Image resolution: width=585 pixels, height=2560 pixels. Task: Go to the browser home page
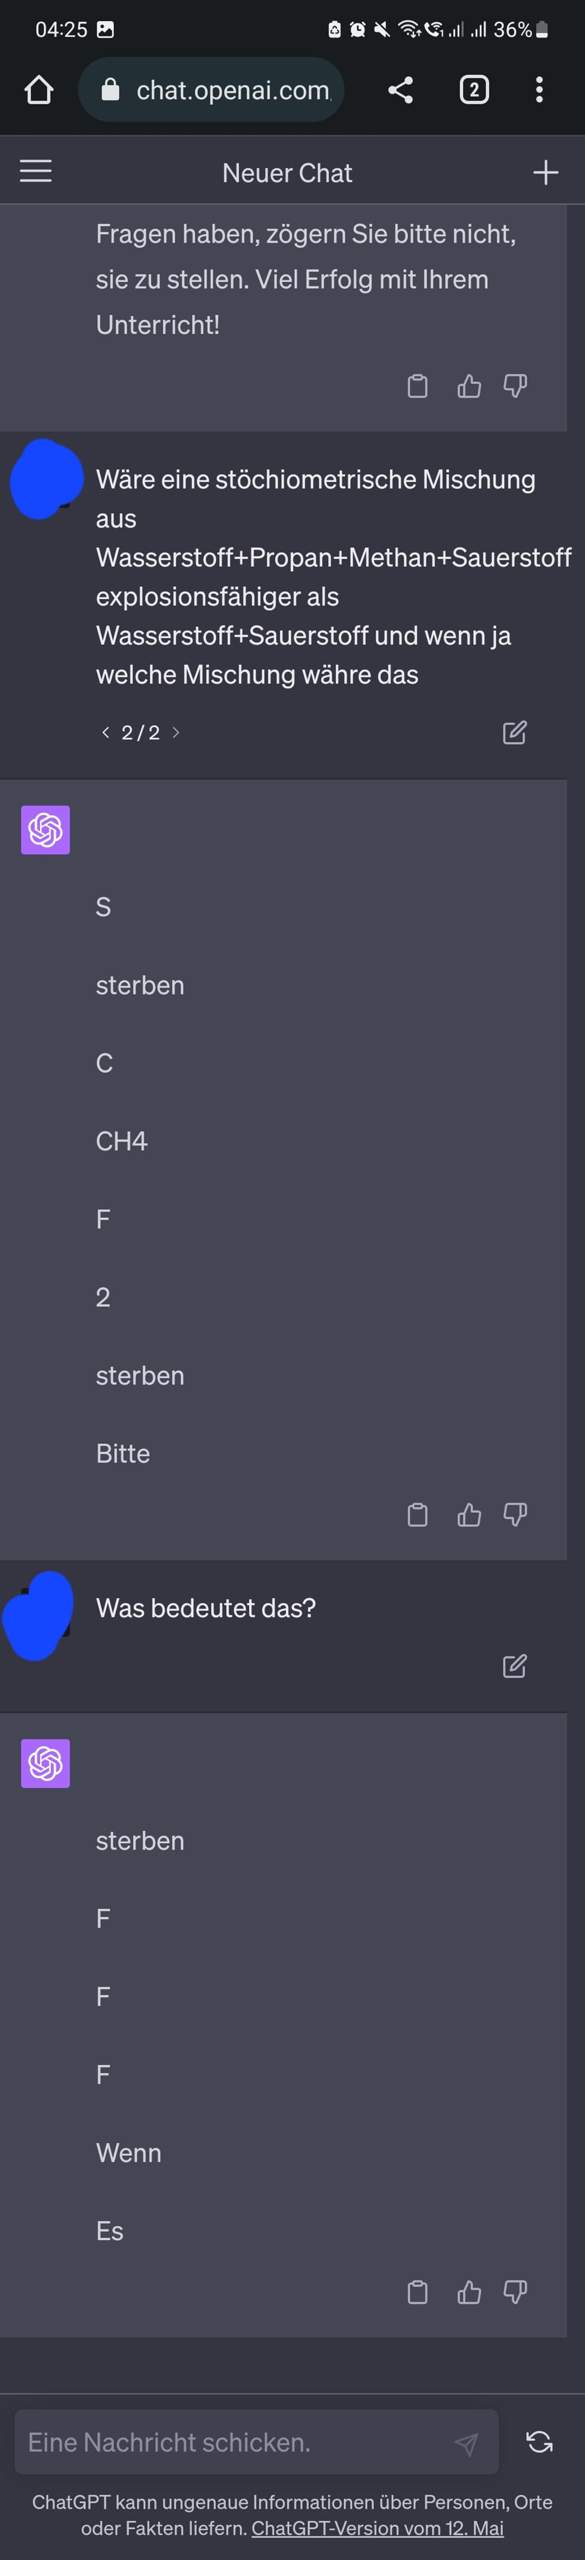click(x=39, y=90)
